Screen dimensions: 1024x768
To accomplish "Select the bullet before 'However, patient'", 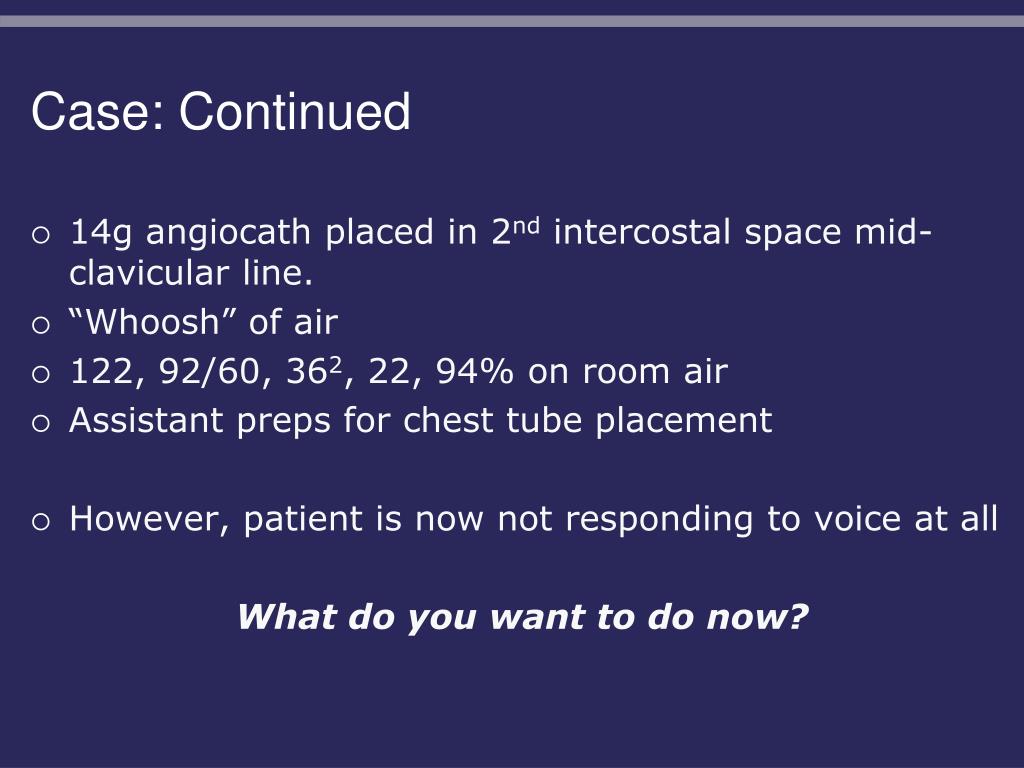I will click(40, 521).
